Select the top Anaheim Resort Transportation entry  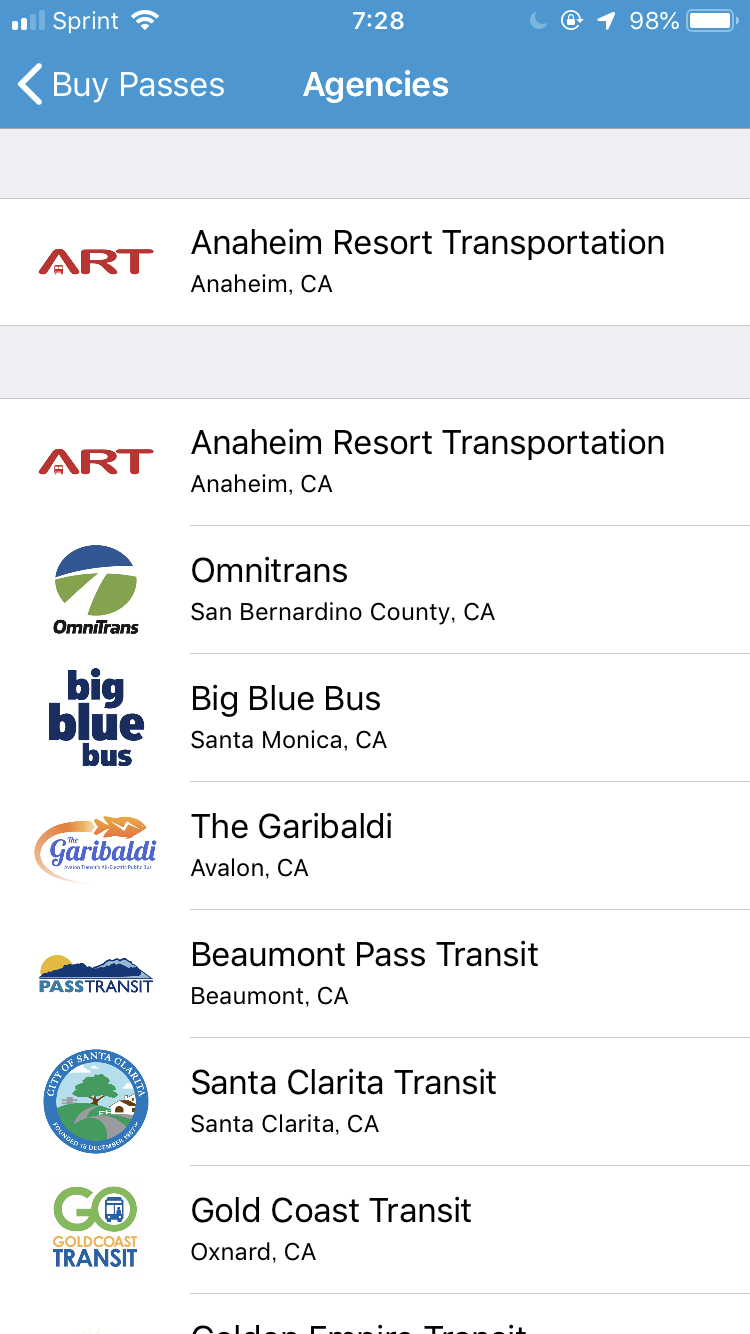pos(375,262)
